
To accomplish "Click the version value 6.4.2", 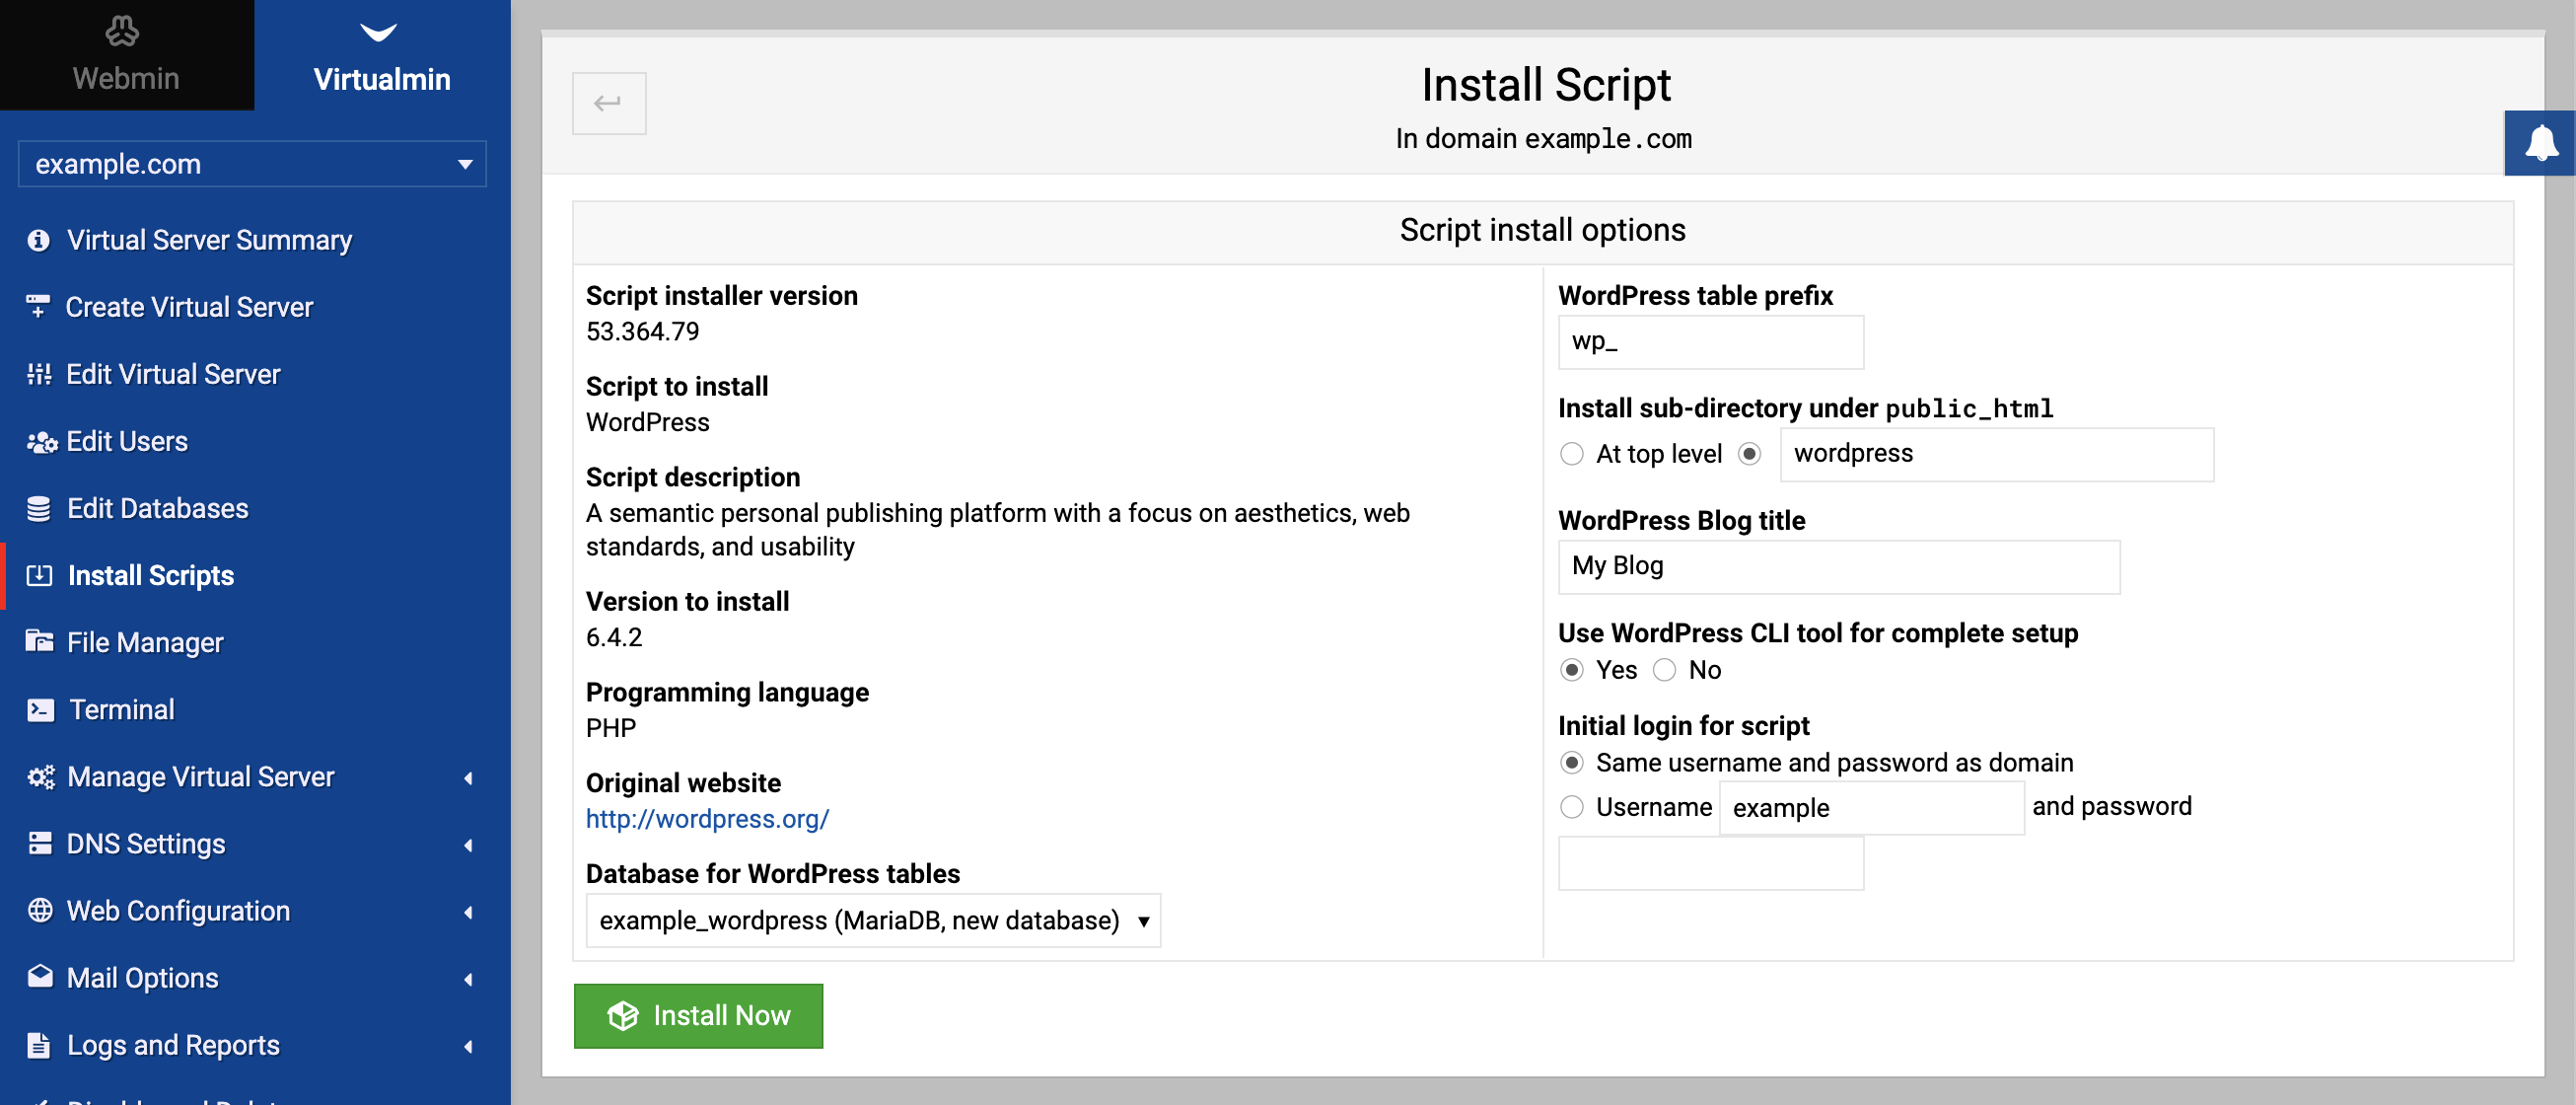I will (x=614, y=637).
